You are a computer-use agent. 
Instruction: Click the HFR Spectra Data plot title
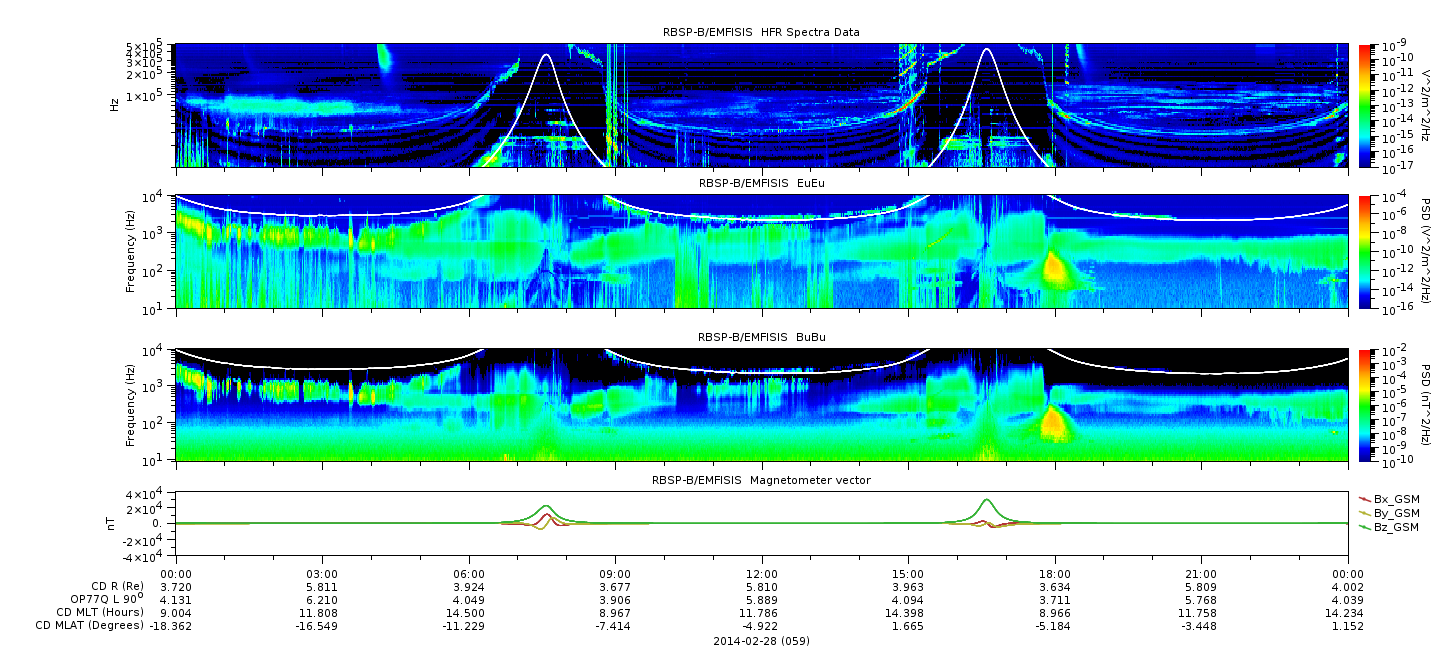761,32
